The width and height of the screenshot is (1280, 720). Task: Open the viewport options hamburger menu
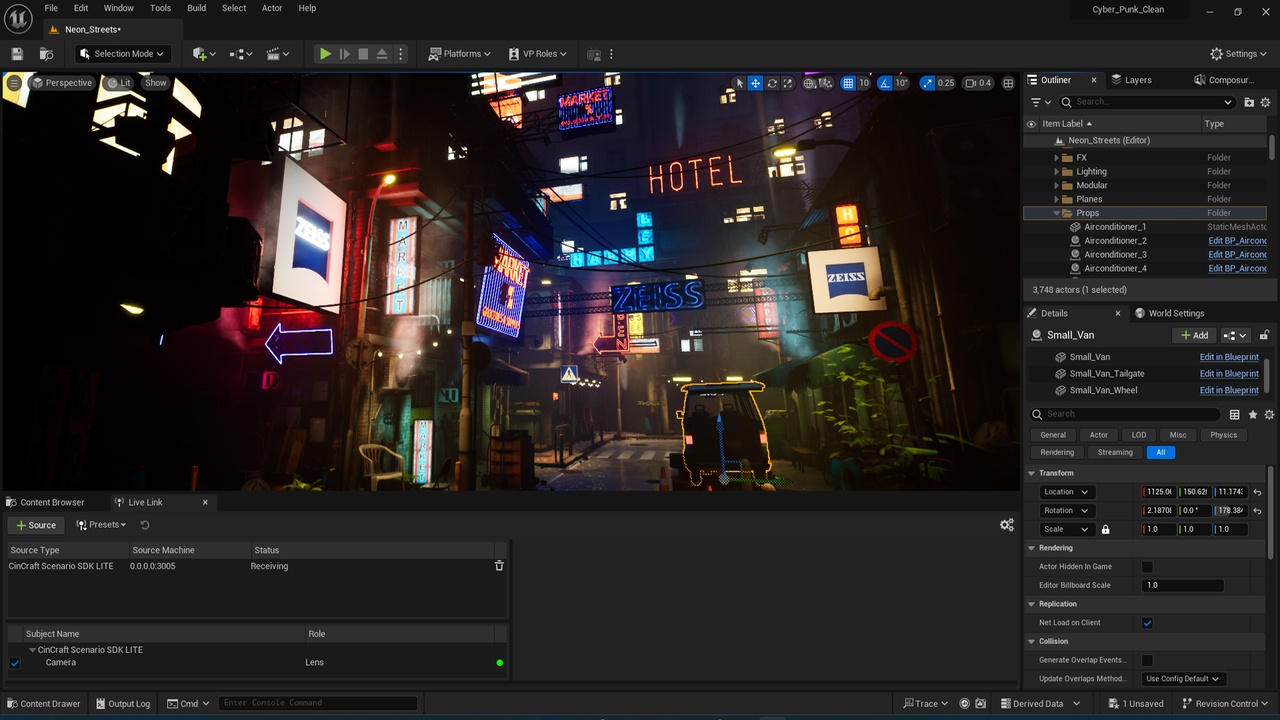(x=14, y=83)
